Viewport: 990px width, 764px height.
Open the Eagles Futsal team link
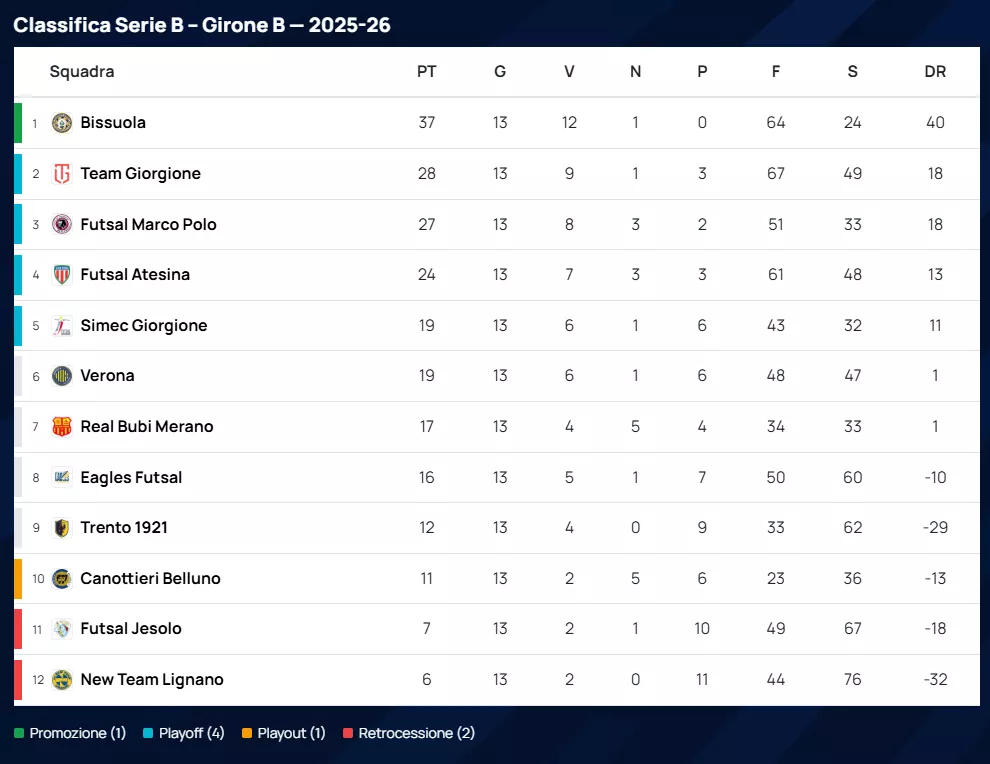pyautogui.click(x=131, y=478)
